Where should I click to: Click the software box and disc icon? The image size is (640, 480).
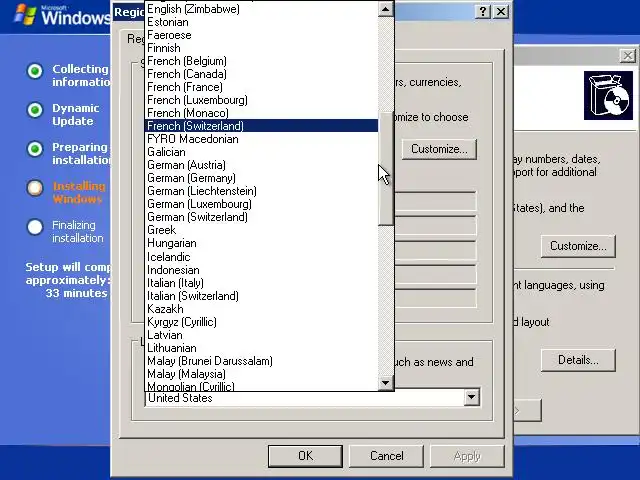[x=608, y=96]
